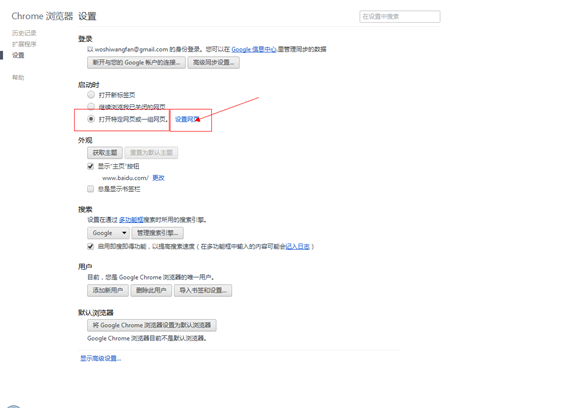The image size is (576, 408).
Task: Open 扩展程序 in the sidebar
Action: [24, 44]
